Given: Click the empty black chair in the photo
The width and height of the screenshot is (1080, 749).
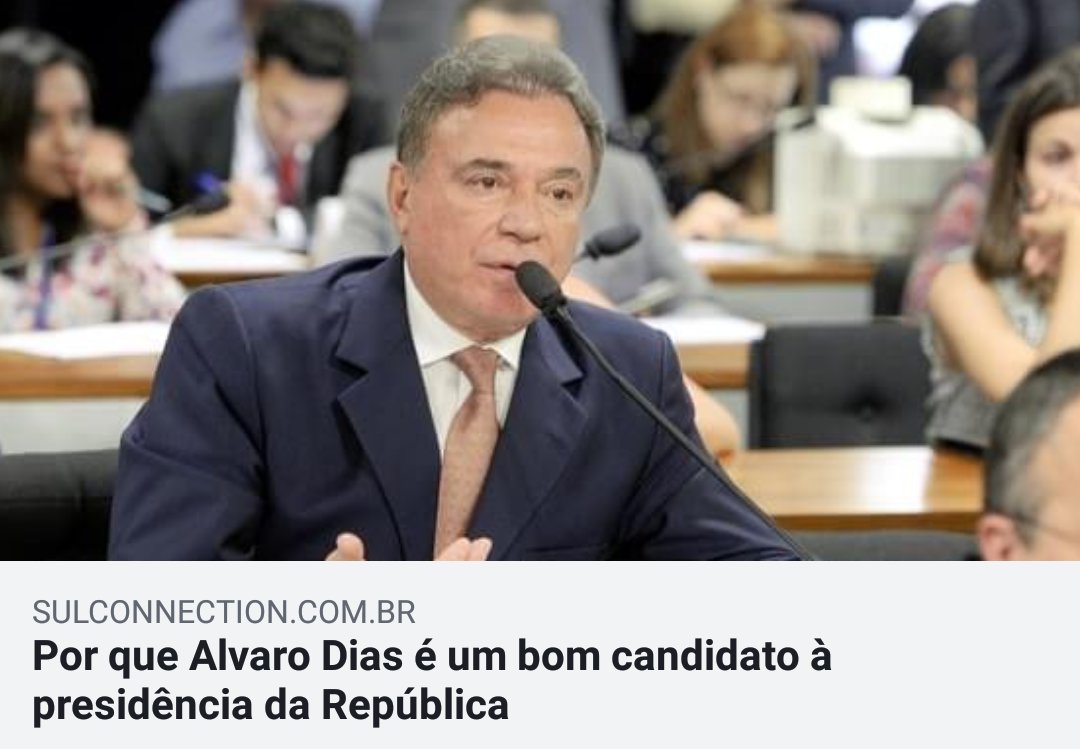Looking at the screenshot, I should point(840,386).
